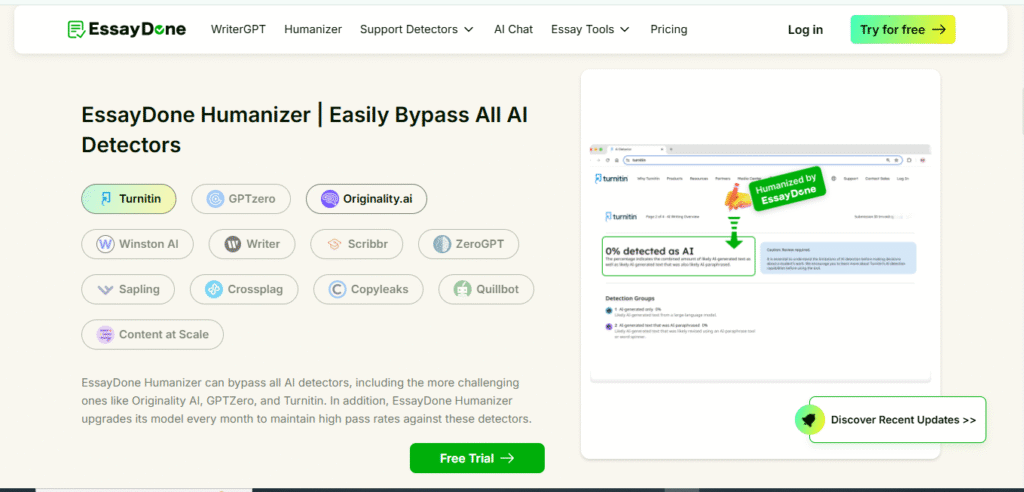Viewport: 1024px width, 492px height.
Task: Open the Pricing page
Action: click(x=669, y=29)
